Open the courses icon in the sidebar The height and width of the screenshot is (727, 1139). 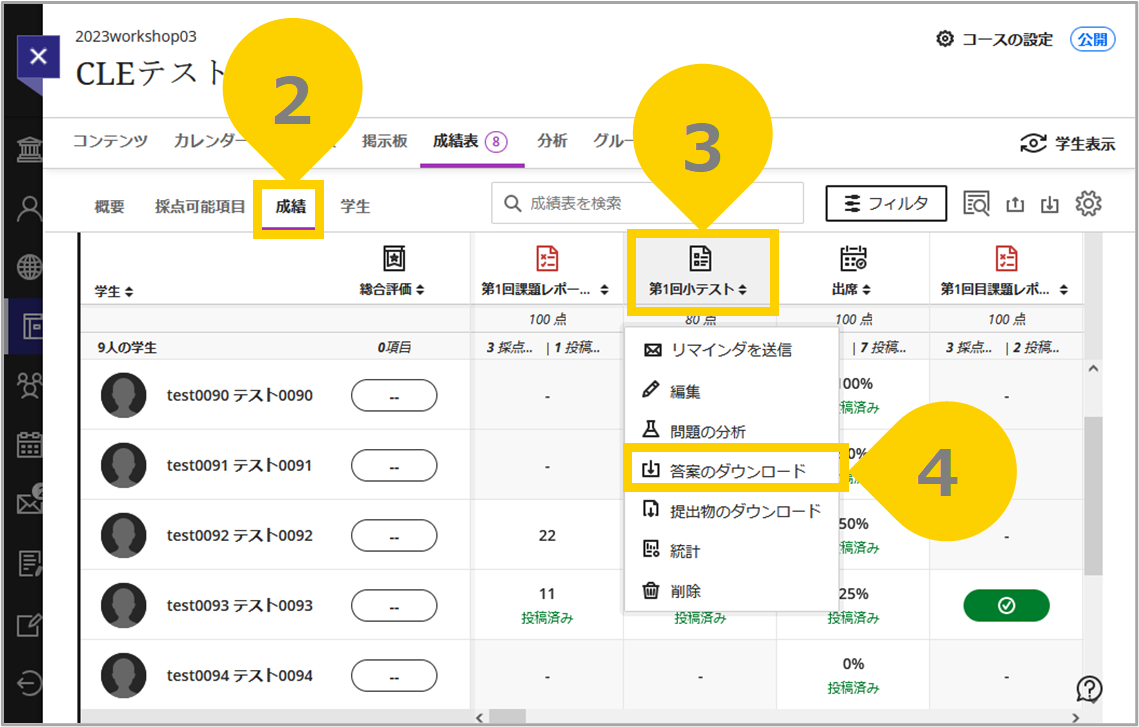[32, 326]
